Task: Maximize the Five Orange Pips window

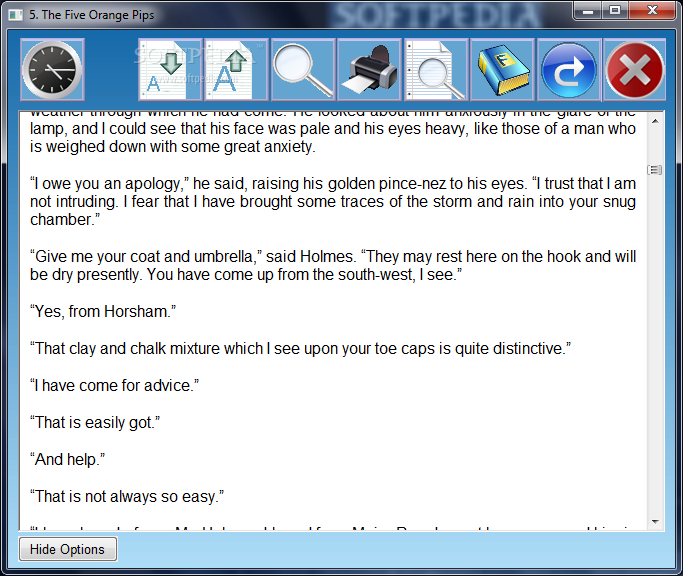Action: [615, 10]
